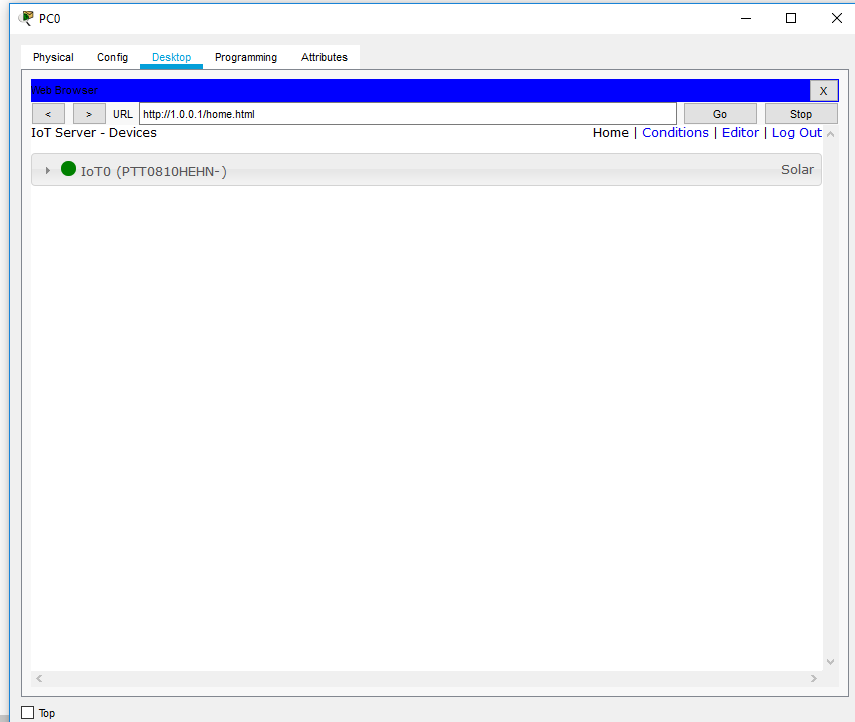Go to the Programming tab

click(246, 57)
